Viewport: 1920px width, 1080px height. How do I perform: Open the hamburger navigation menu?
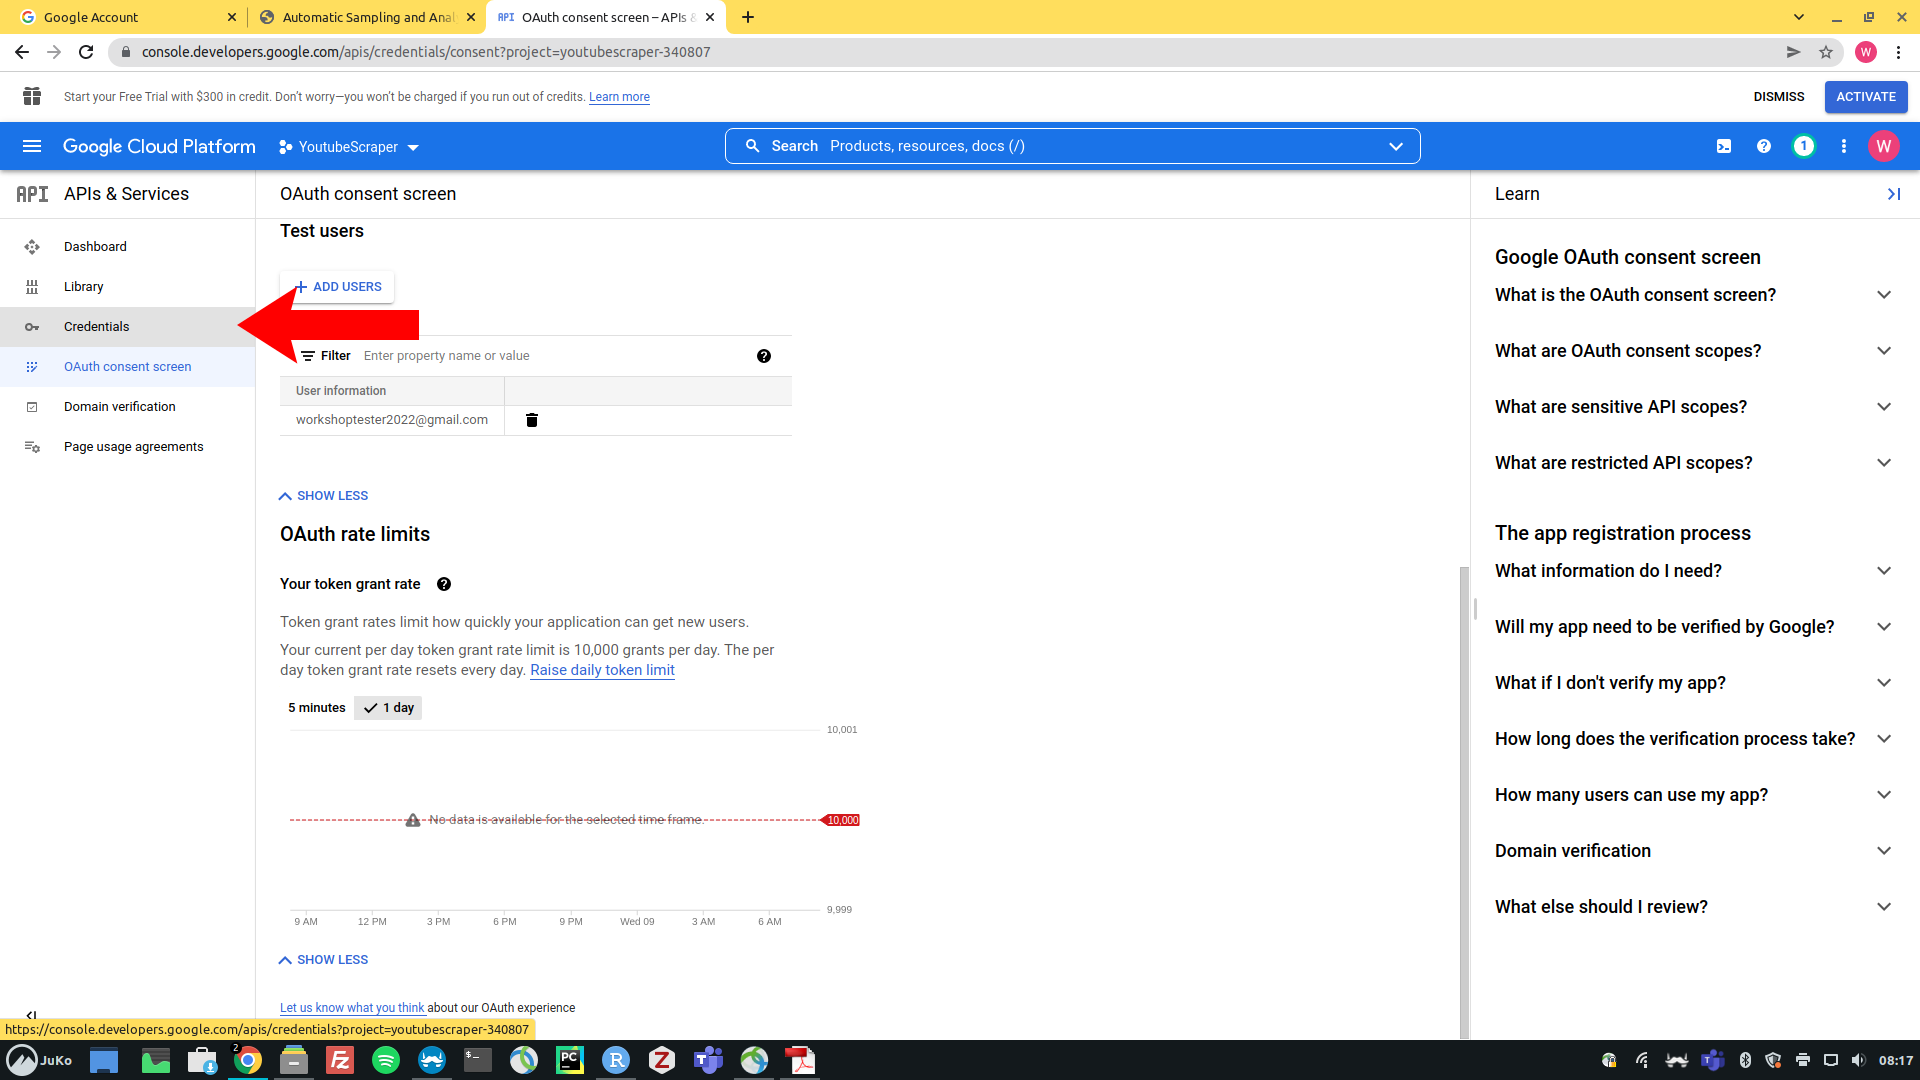pos(32,146)
